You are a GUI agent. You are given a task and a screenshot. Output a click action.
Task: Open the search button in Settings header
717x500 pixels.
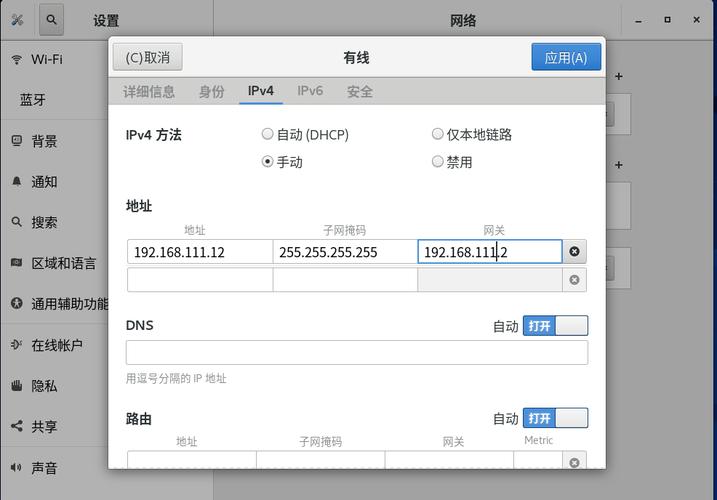[51, 20]
